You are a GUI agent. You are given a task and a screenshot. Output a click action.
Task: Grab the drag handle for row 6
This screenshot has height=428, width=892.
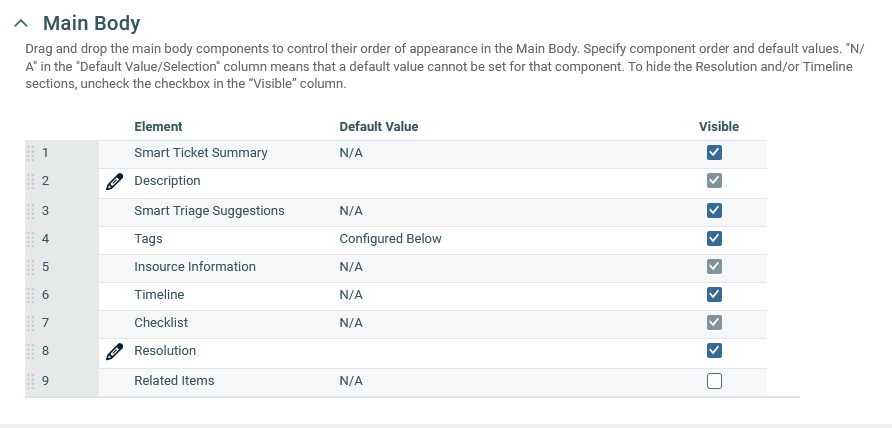[30, 295]
